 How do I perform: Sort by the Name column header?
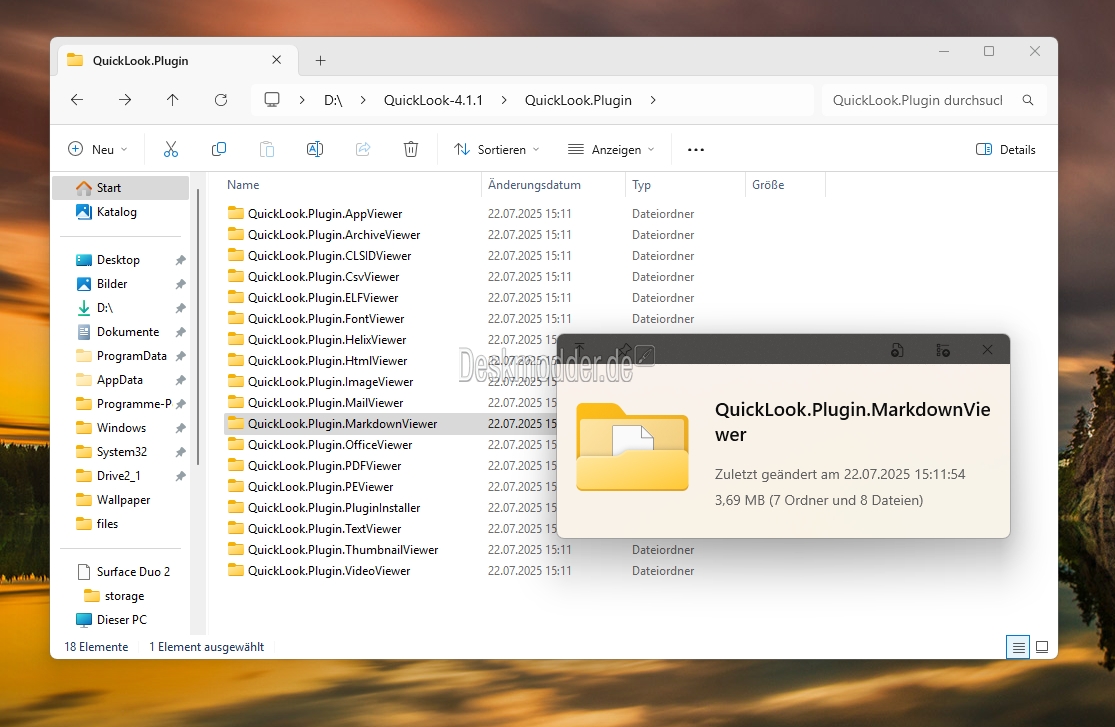[x=243, y=185]
